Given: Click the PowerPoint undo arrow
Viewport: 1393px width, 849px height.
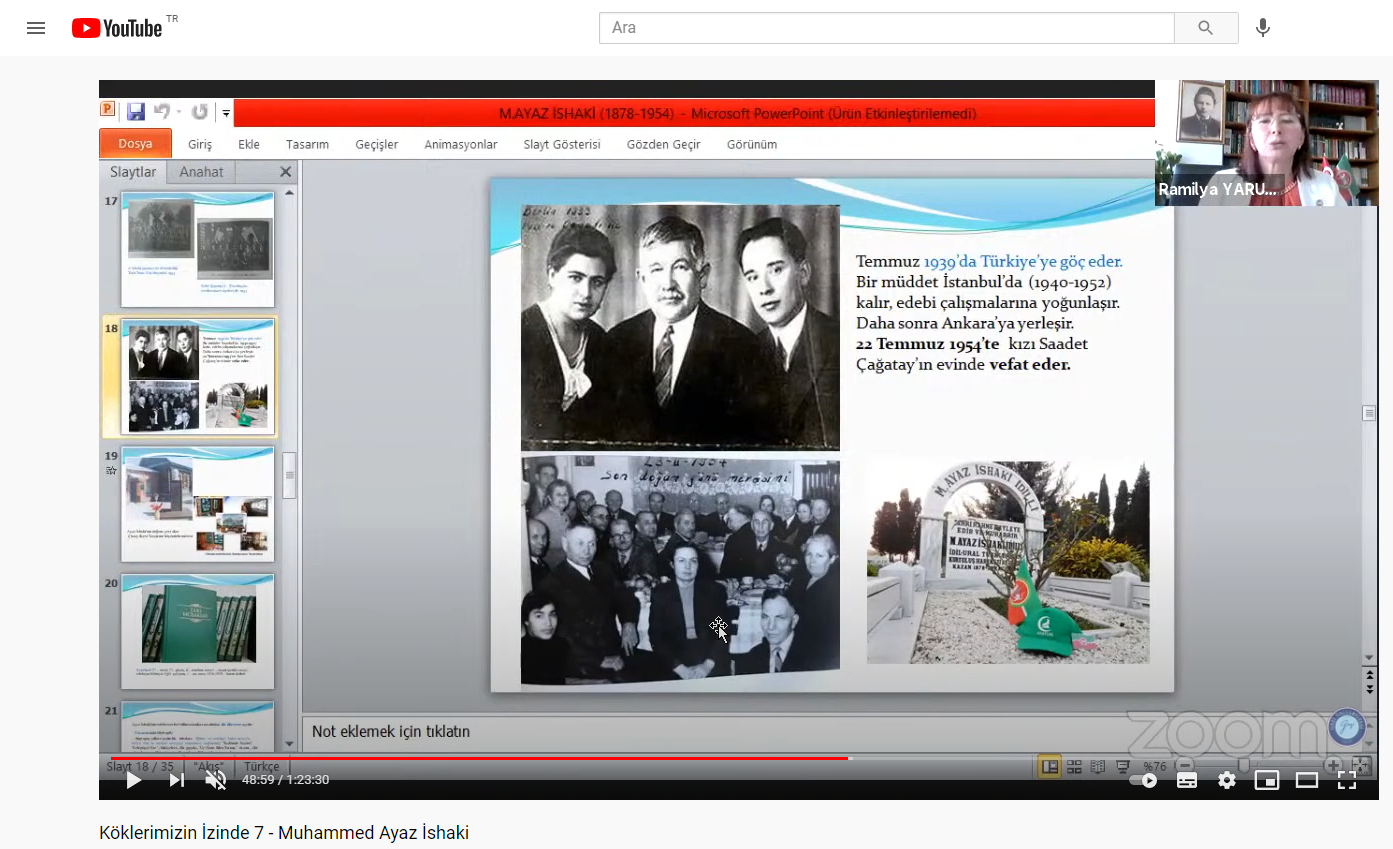Looking at the screenshot, I should click(x=161, y=112).
